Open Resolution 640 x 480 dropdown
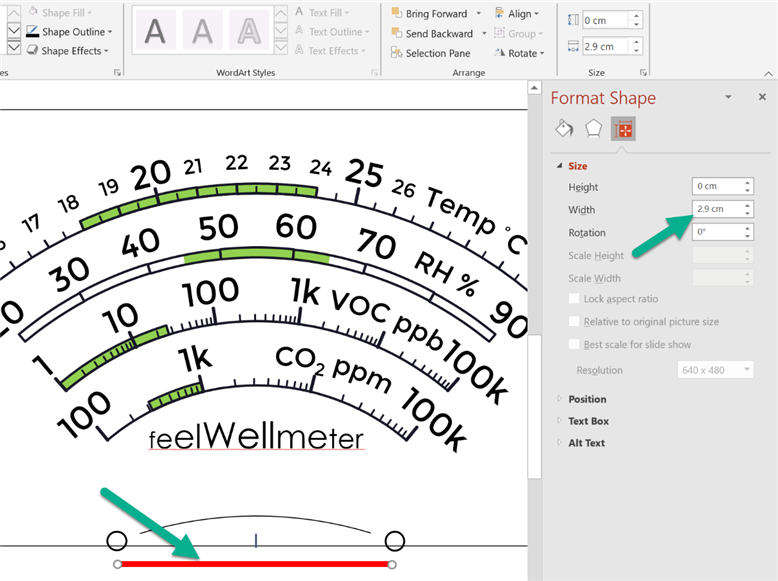The height and width of the screenshot is (581, 778). pos(715,370)
